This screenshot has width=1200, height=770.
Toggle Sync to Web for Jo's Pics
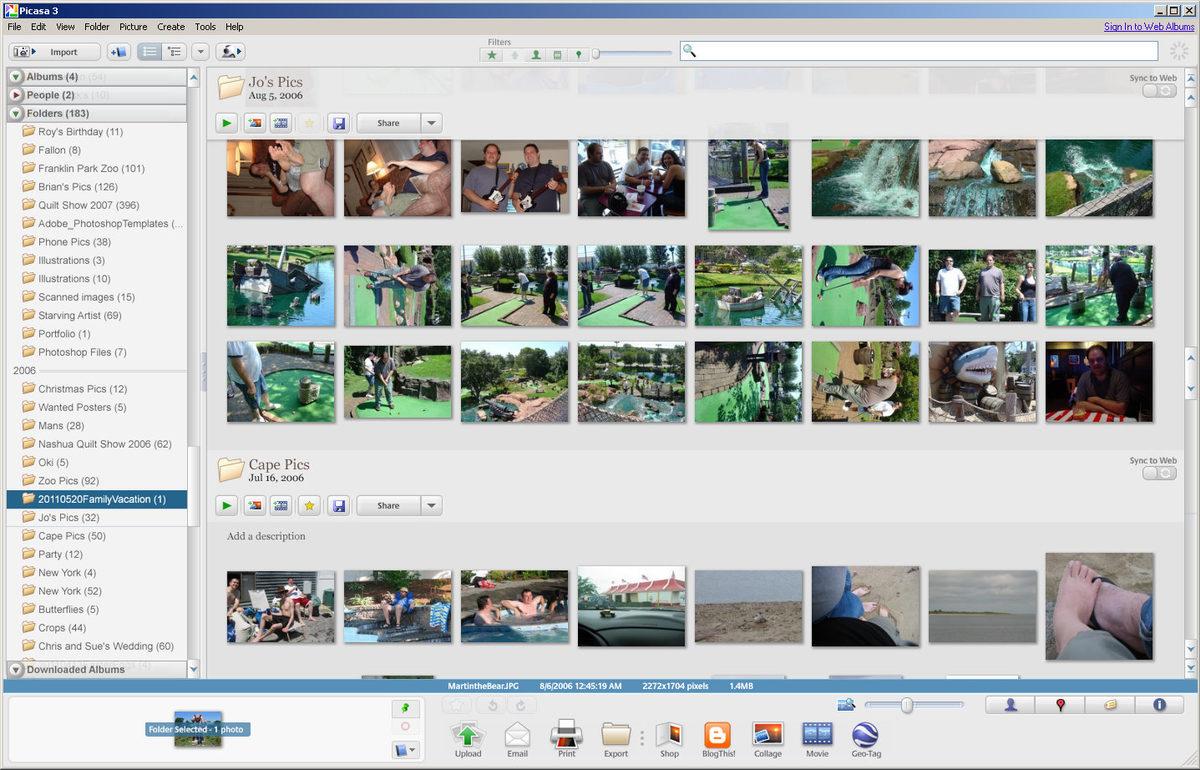[1160, 91]
